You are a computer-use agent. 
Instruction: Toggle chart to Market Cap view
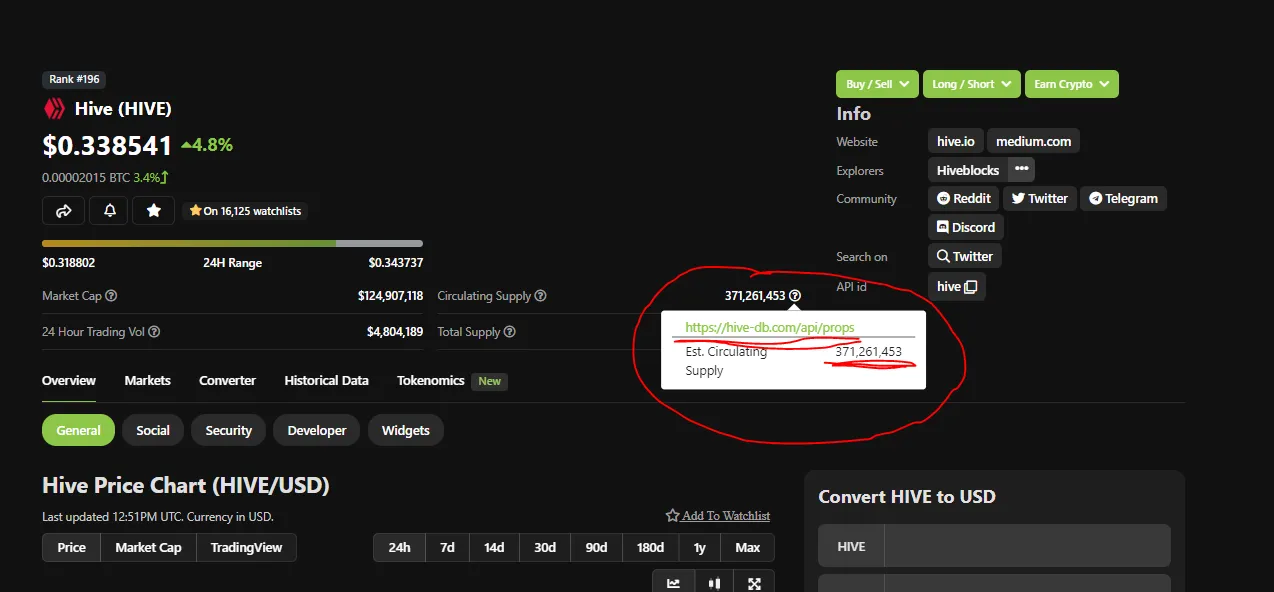point(149,547)
